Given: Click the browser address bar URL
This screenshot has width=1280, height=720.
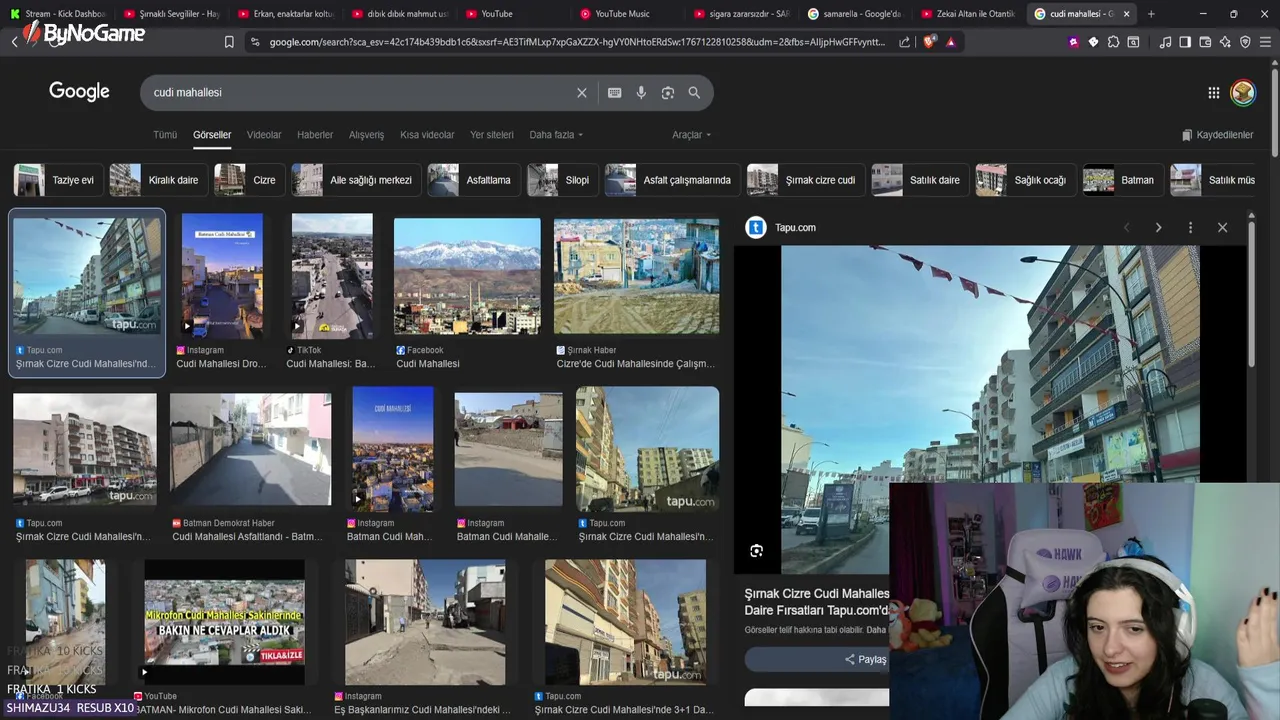Looking at the screenshot, I should tap(577, 42).
